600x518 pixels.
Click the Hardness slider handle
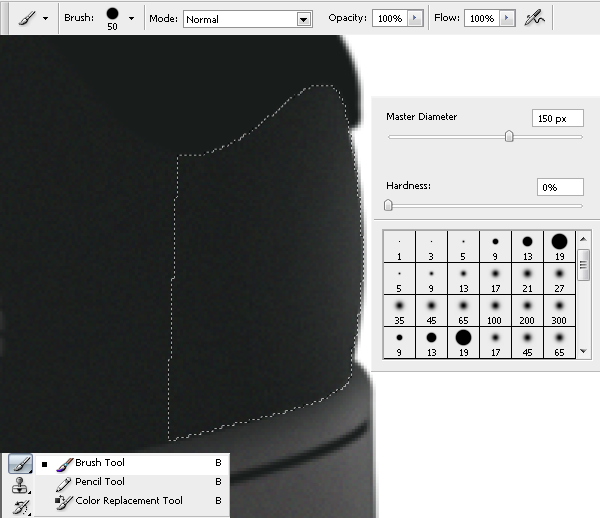[388, 205]
